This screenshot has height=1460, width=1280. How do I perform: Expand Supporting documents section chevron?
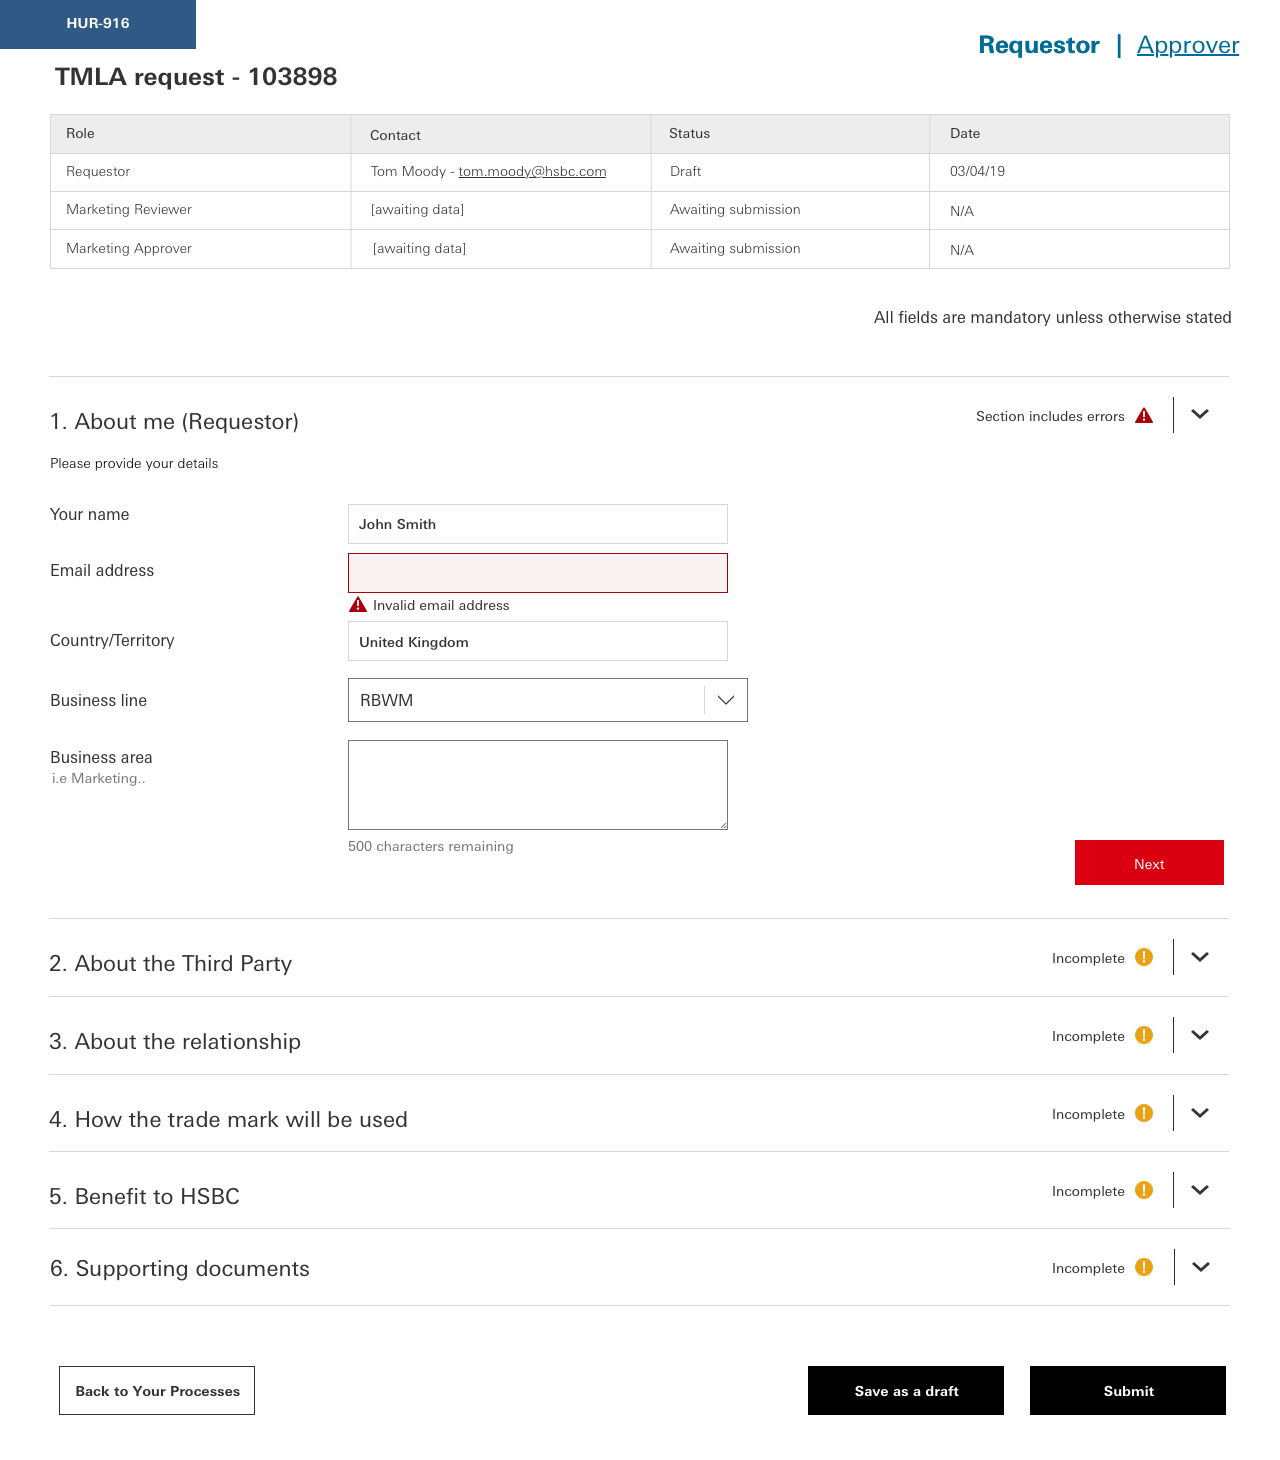pyautogui.click(x=1201, y=1267)
